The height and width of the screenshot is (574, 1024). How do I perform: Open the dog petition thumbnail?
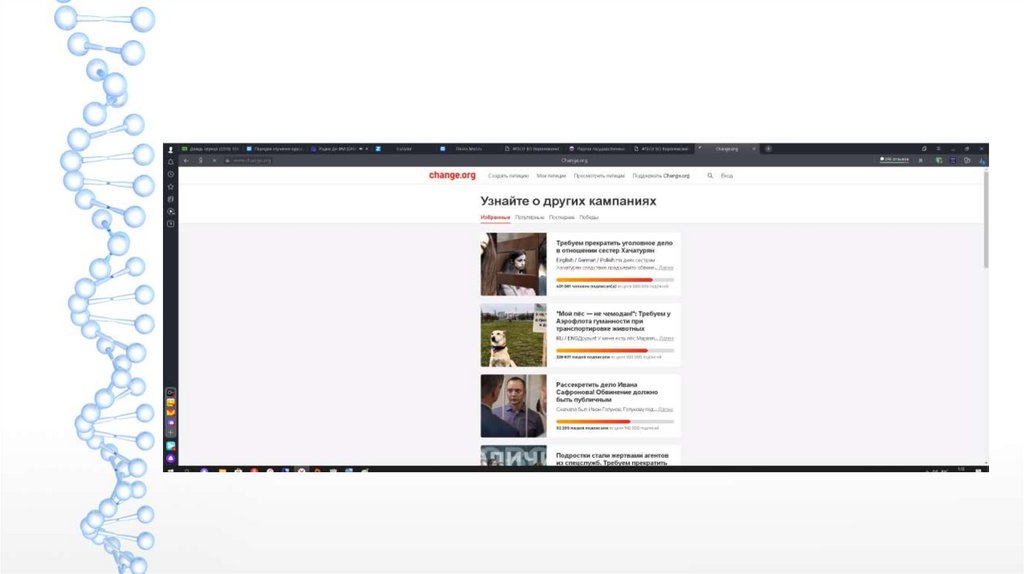coord(513,335)
